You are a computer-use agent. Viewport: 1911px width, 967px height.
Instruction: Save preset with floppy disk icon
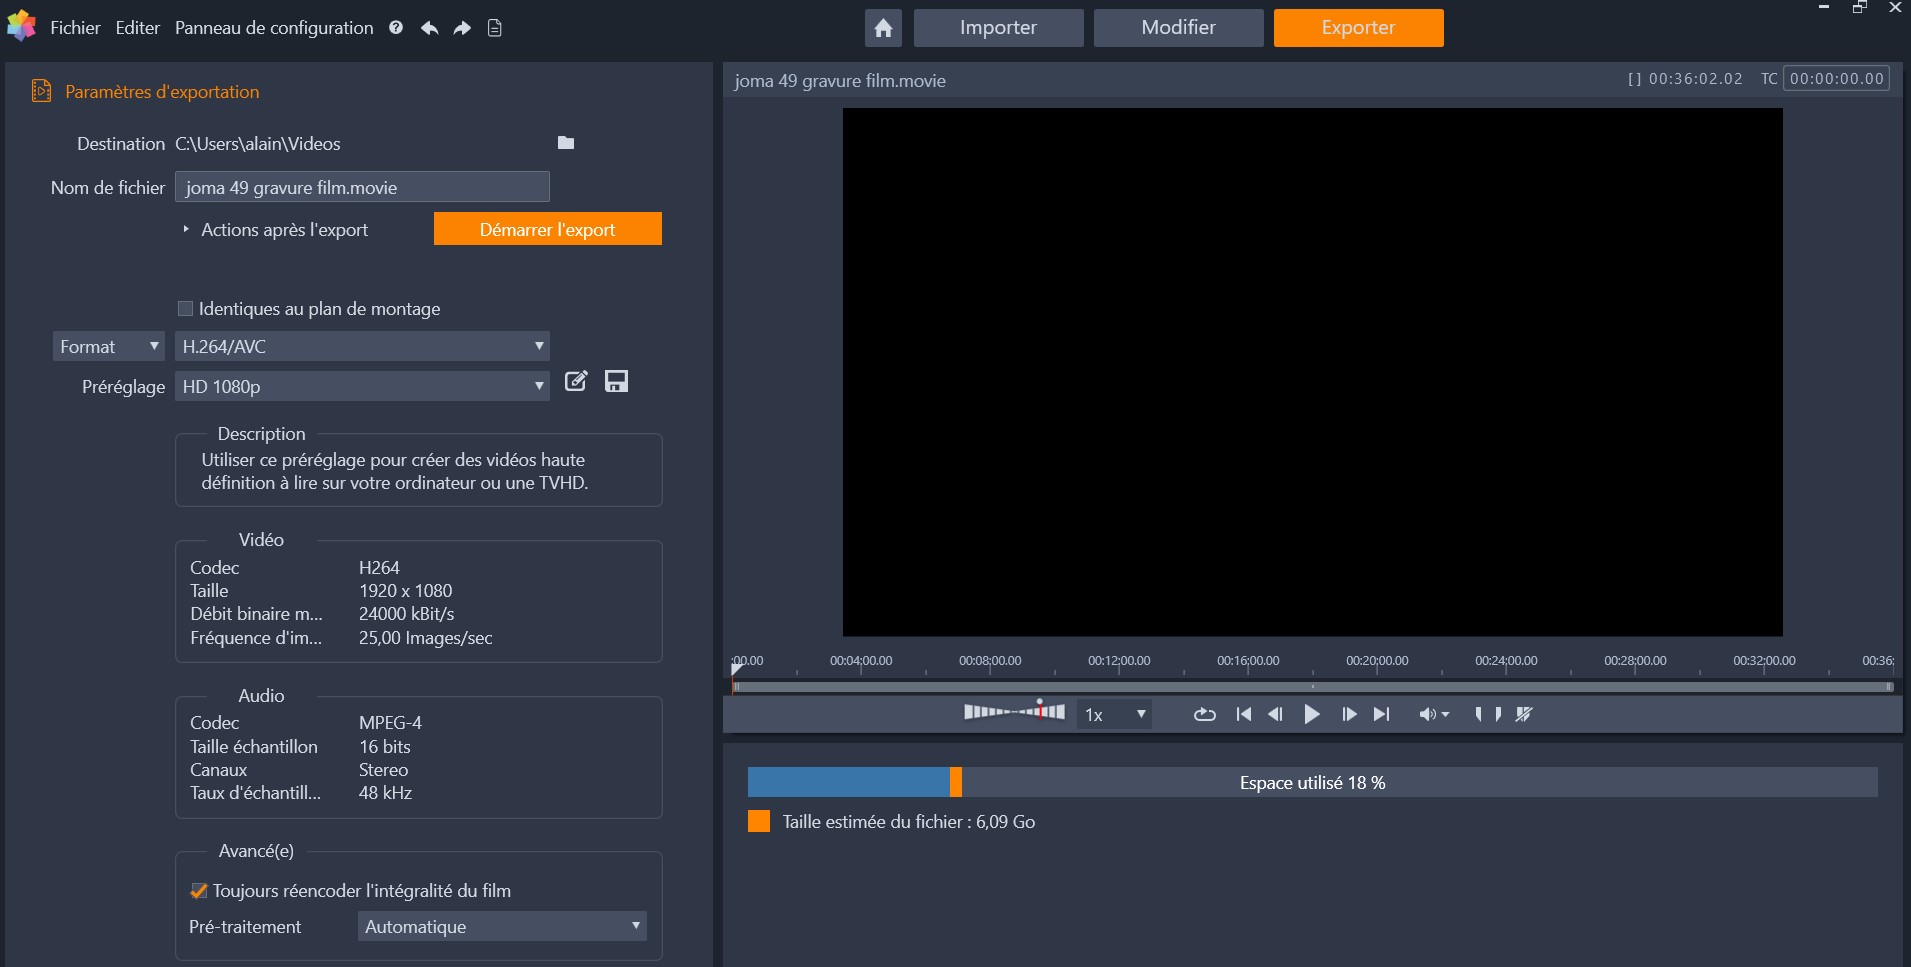[616, 381]
